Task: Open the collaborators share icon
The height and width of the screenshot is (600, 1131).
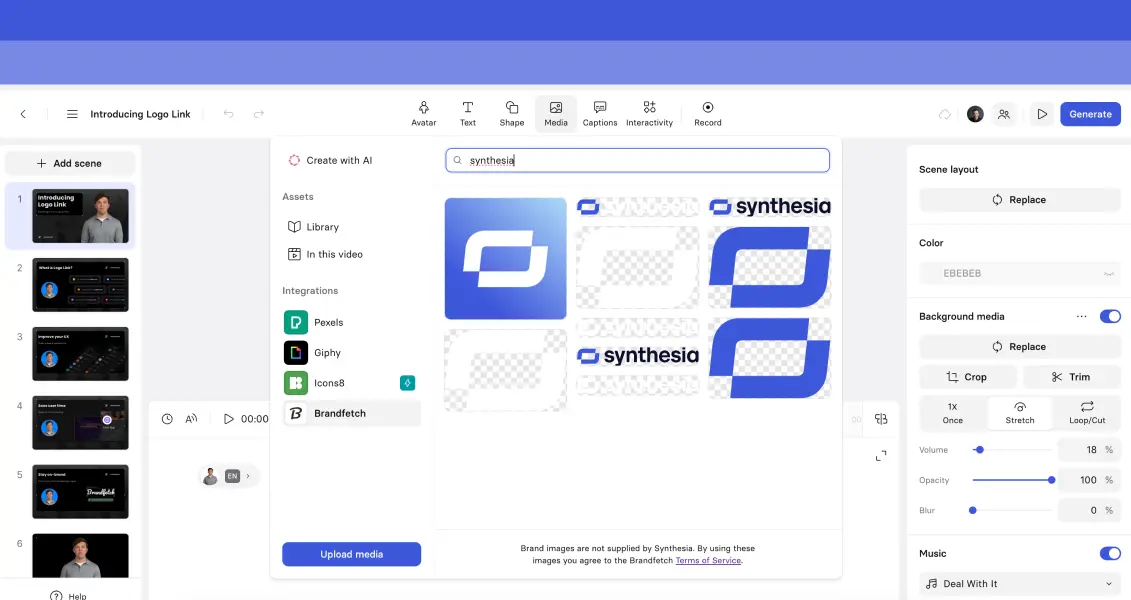Action: click(x=1004, y=114)
